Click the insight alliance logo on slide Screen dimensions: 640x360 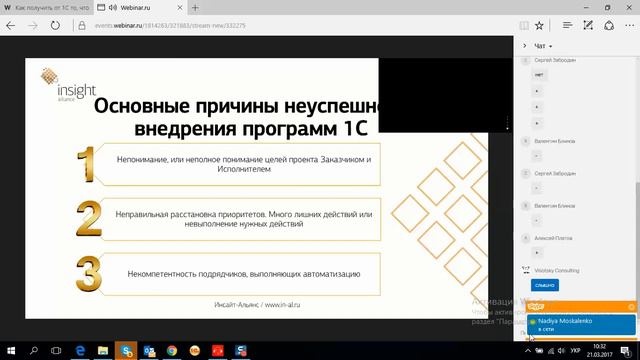[x=68, y=85]
